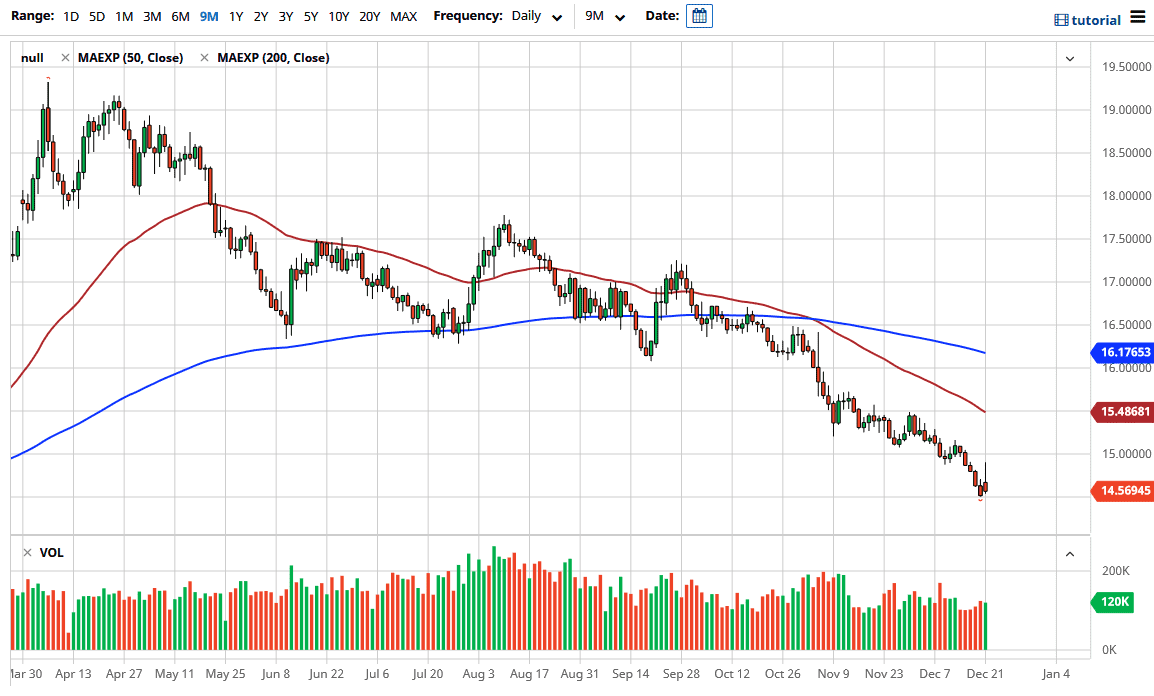The image size is (1154, 696).
Task: Select the 1Y range
Action: (236, 16)
